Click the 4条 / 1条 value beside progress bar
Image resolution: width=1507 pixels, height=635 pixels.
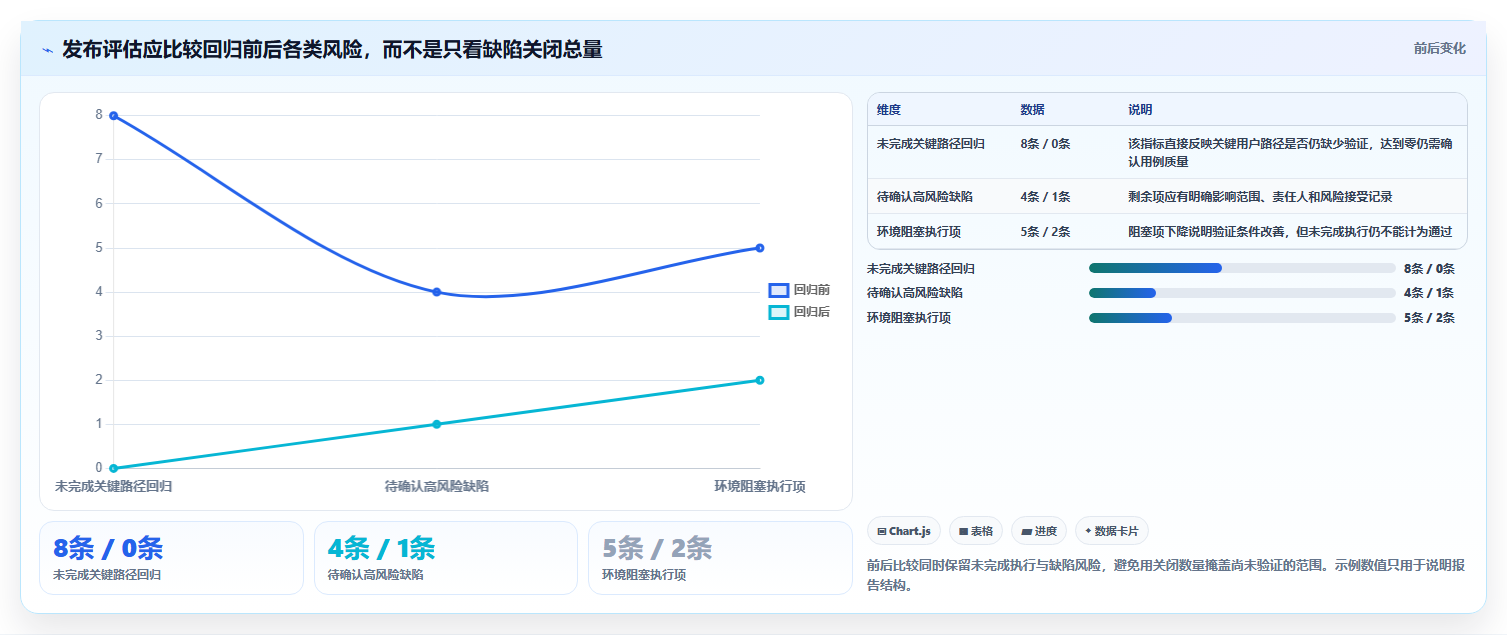(1429, 293)
